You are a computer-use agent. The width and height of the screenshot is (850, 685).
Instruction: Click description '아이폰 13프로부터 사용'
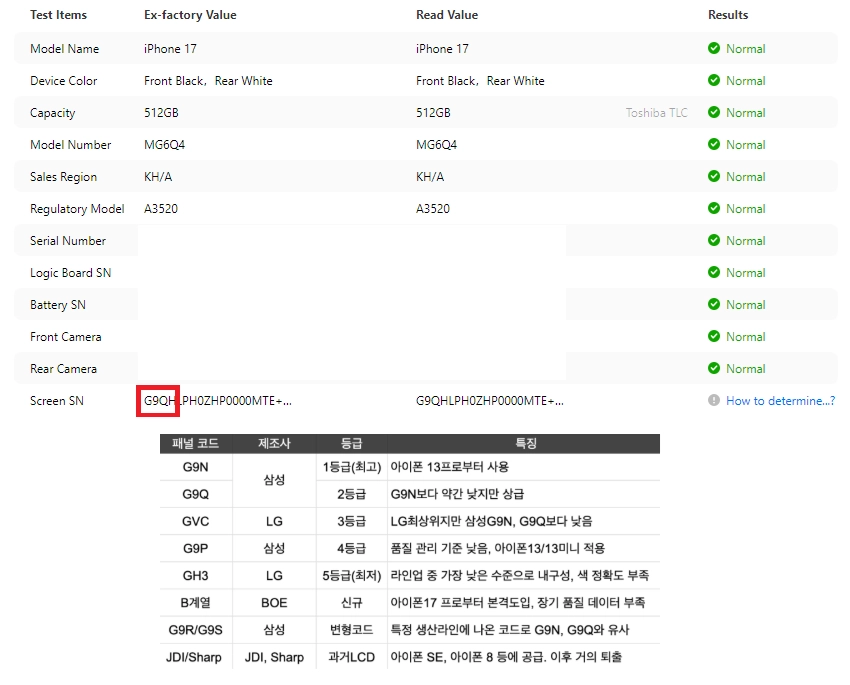tap(450, 467)
